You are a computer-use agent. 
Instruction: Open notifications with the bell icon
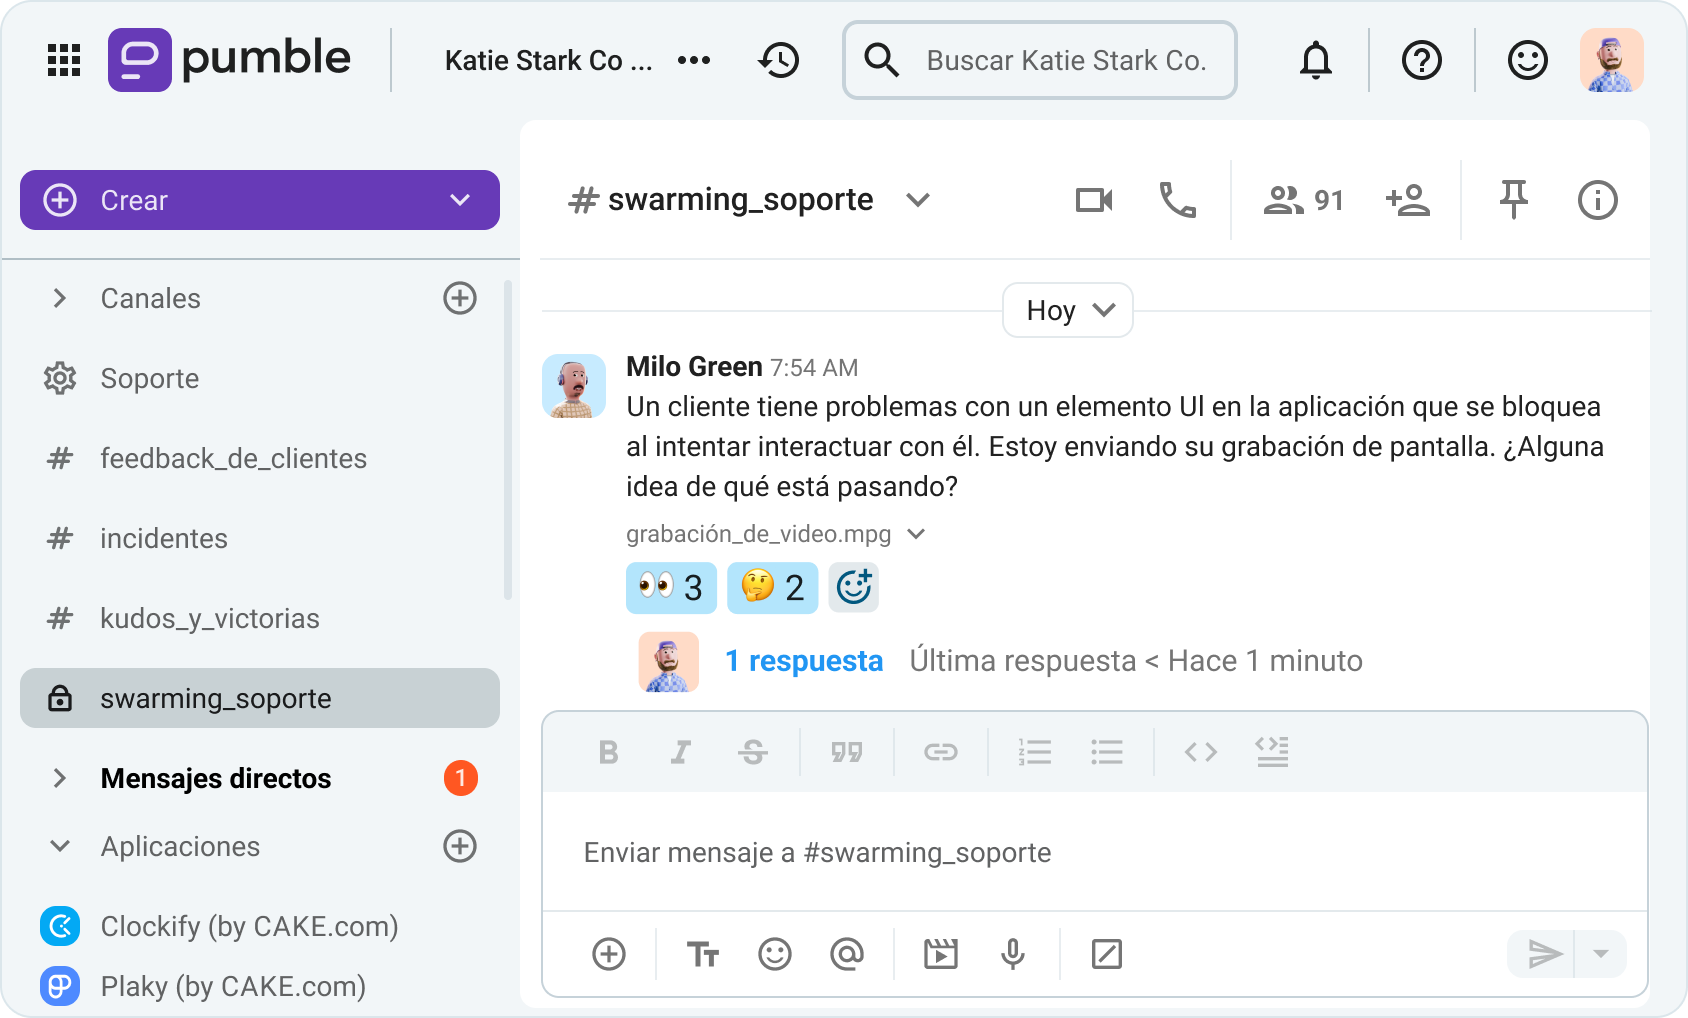1316,60
